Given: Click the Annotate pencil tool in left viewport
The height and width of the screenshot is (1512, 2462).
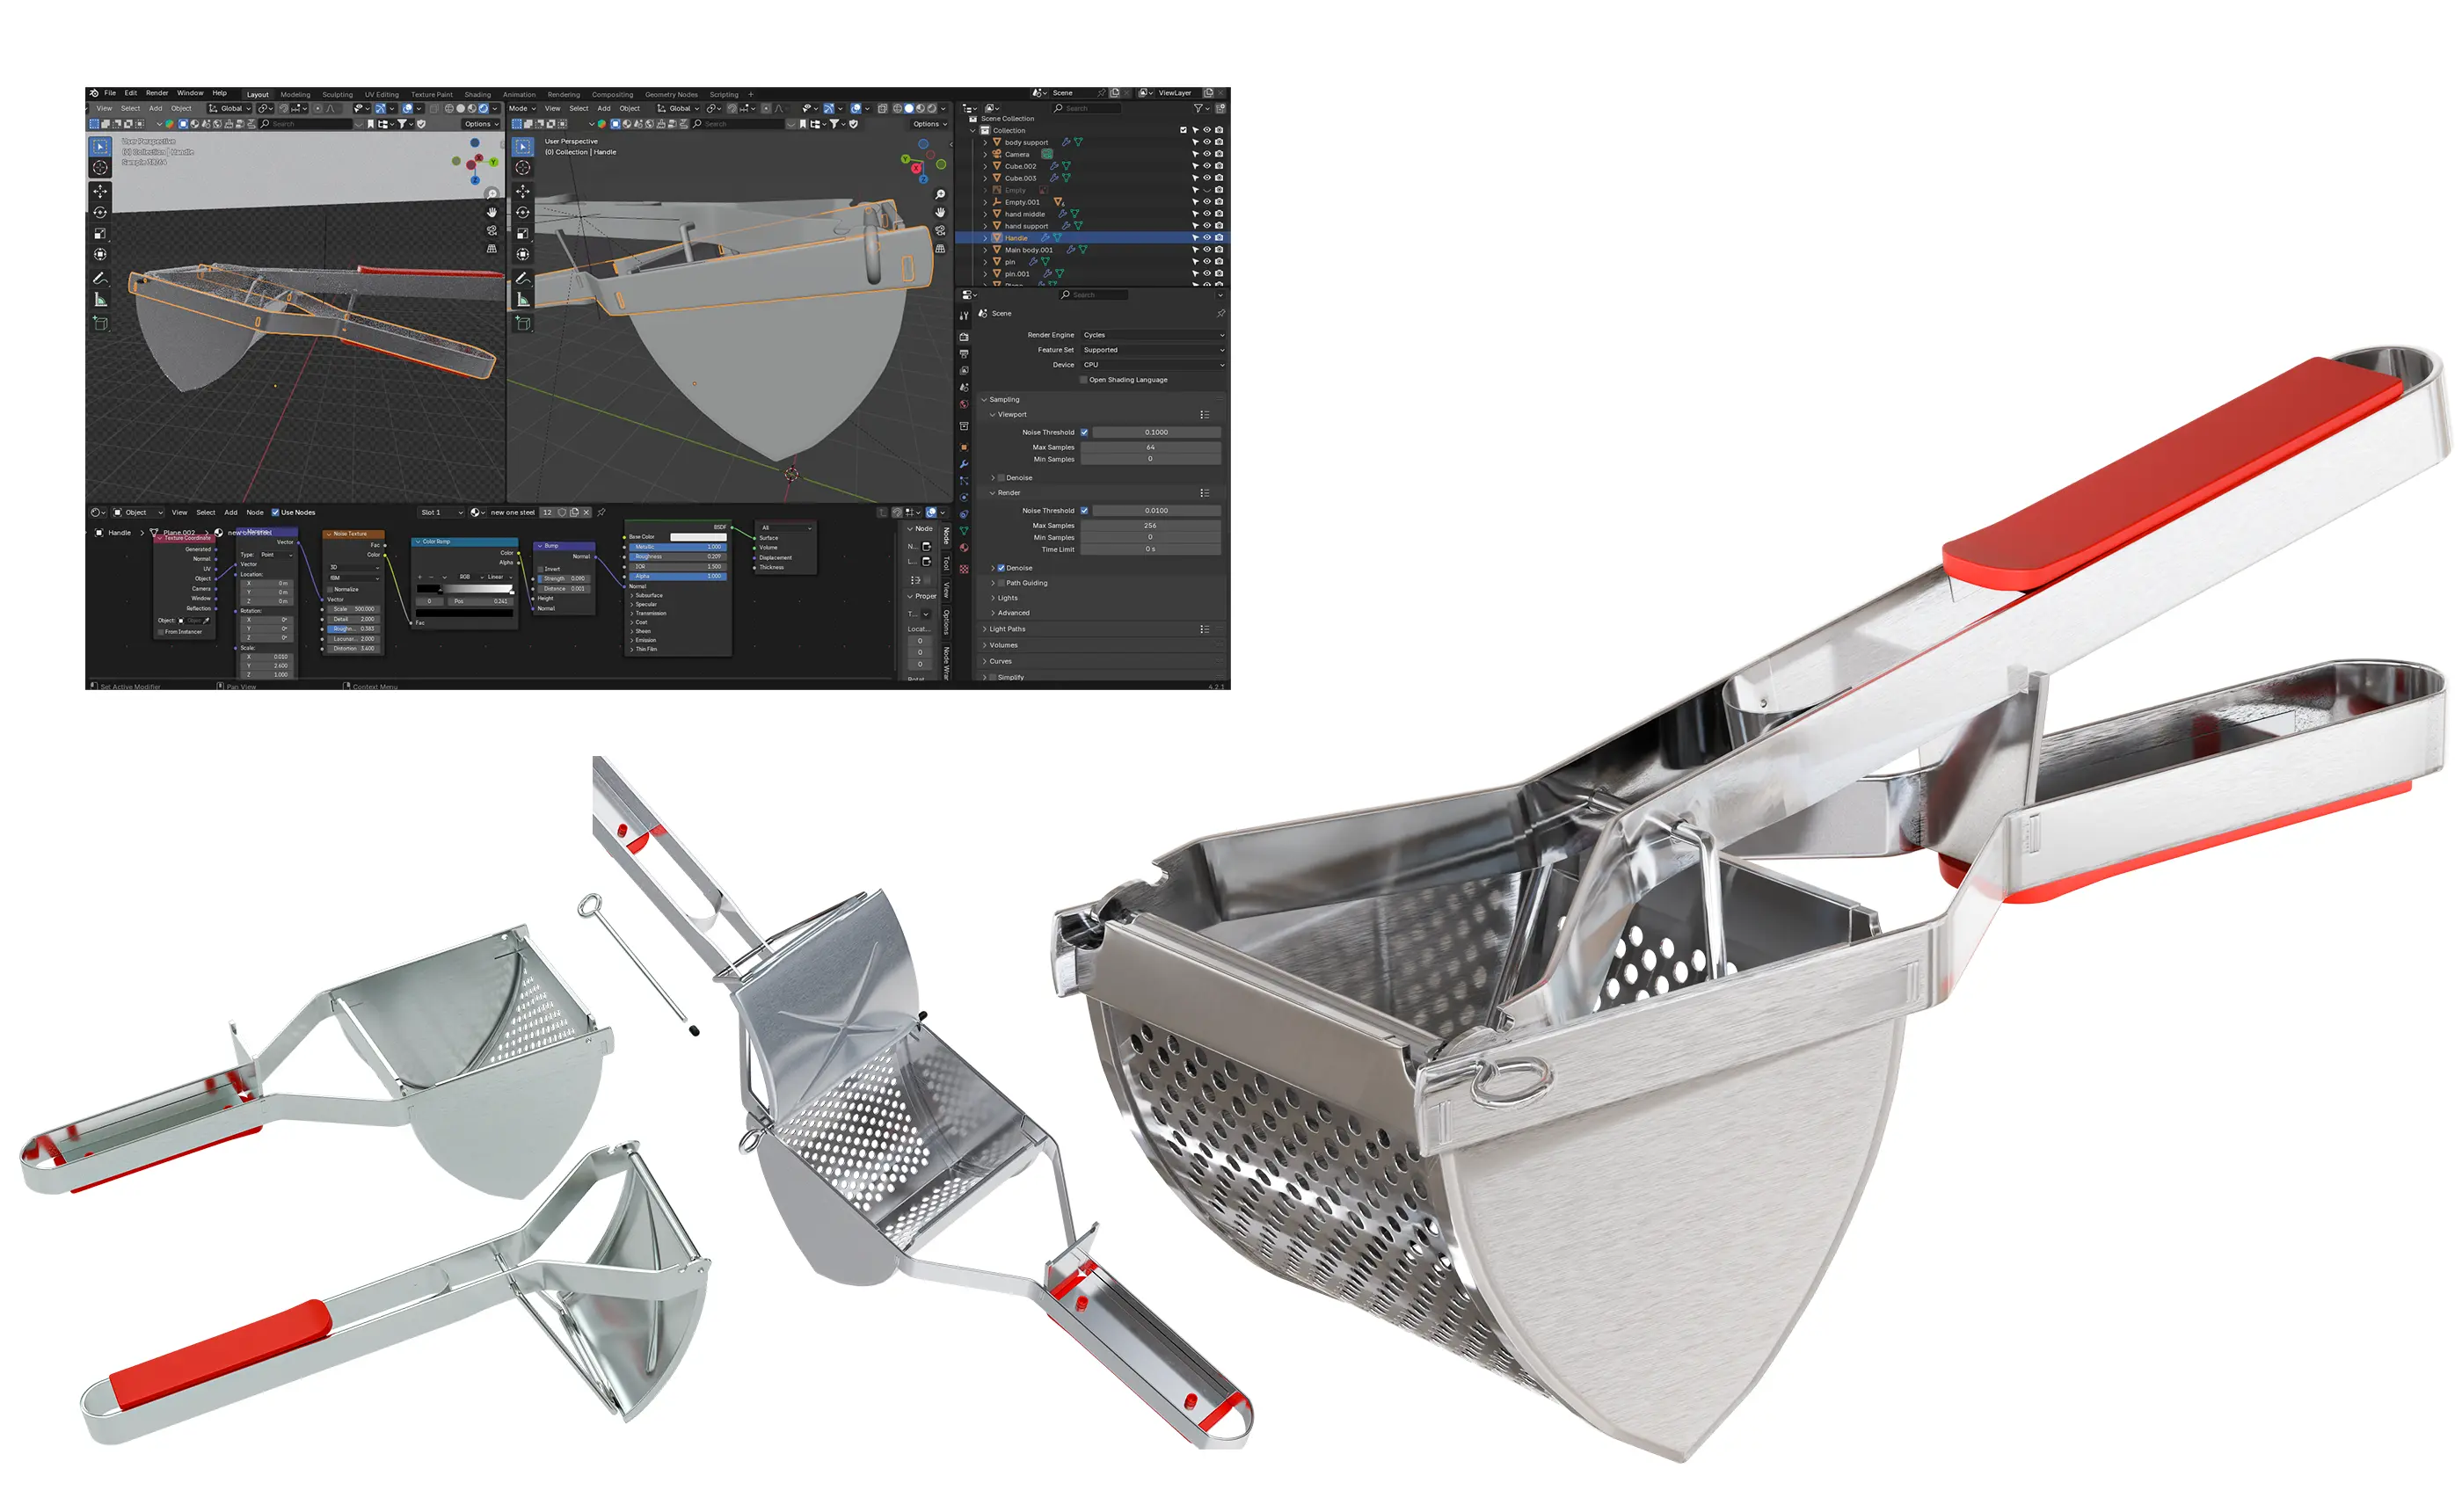Looking at the screenshot, I should click(100, 278).
